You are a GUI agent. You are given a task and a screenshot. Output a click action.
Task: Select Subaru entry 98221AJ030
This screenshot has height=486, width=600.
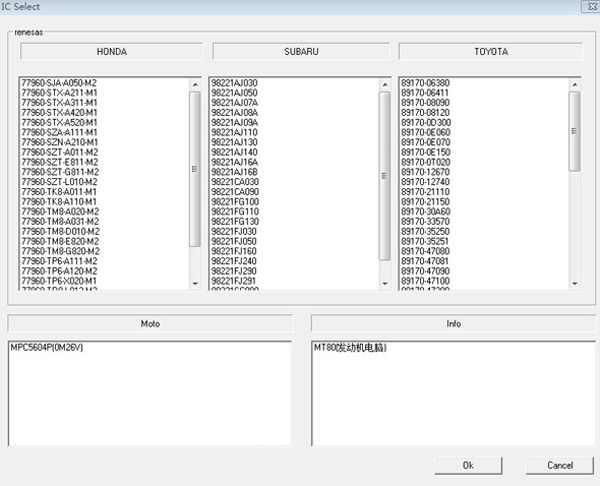234,83
